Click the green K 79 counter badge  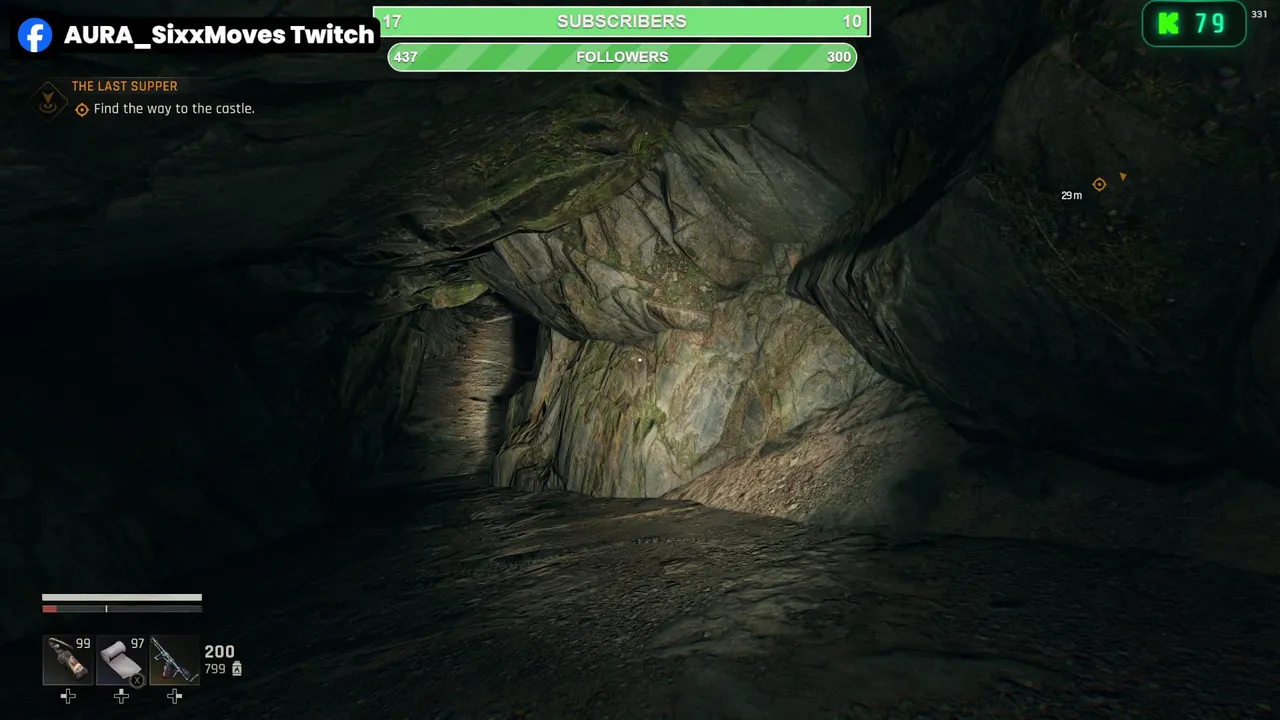(1194, 24)
